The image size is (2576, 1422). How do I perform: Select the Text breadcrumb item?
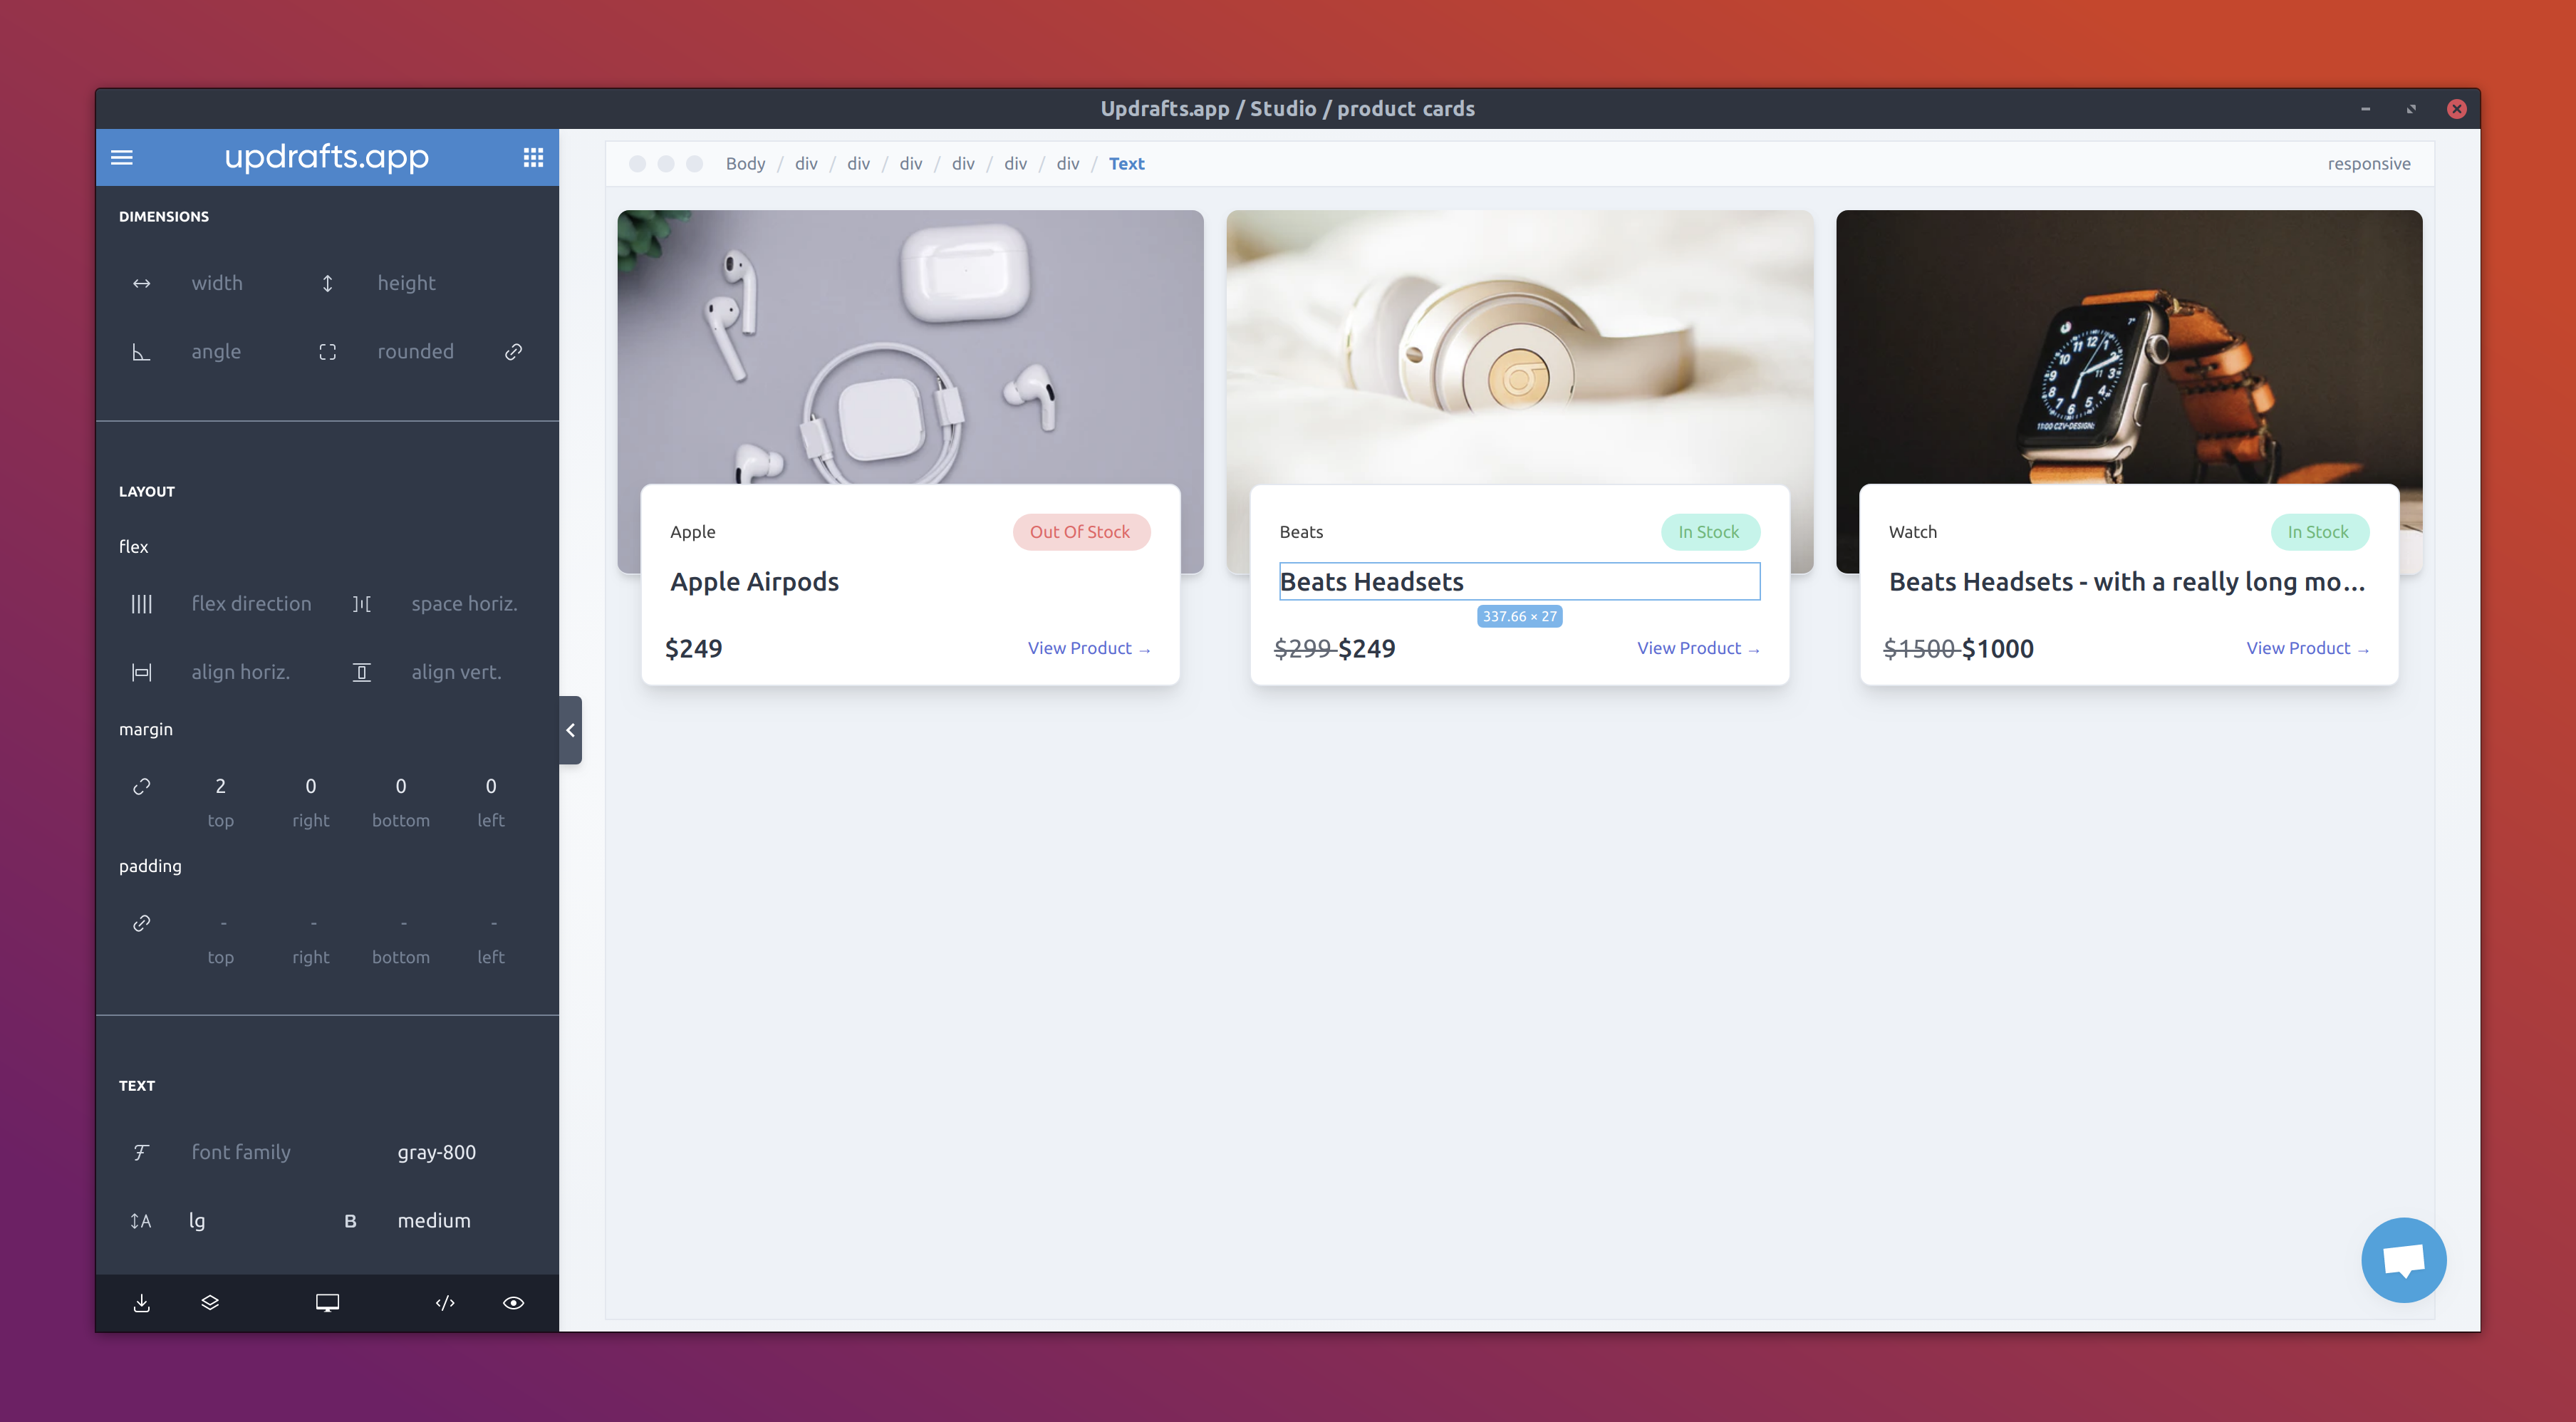coord(1126,163)
